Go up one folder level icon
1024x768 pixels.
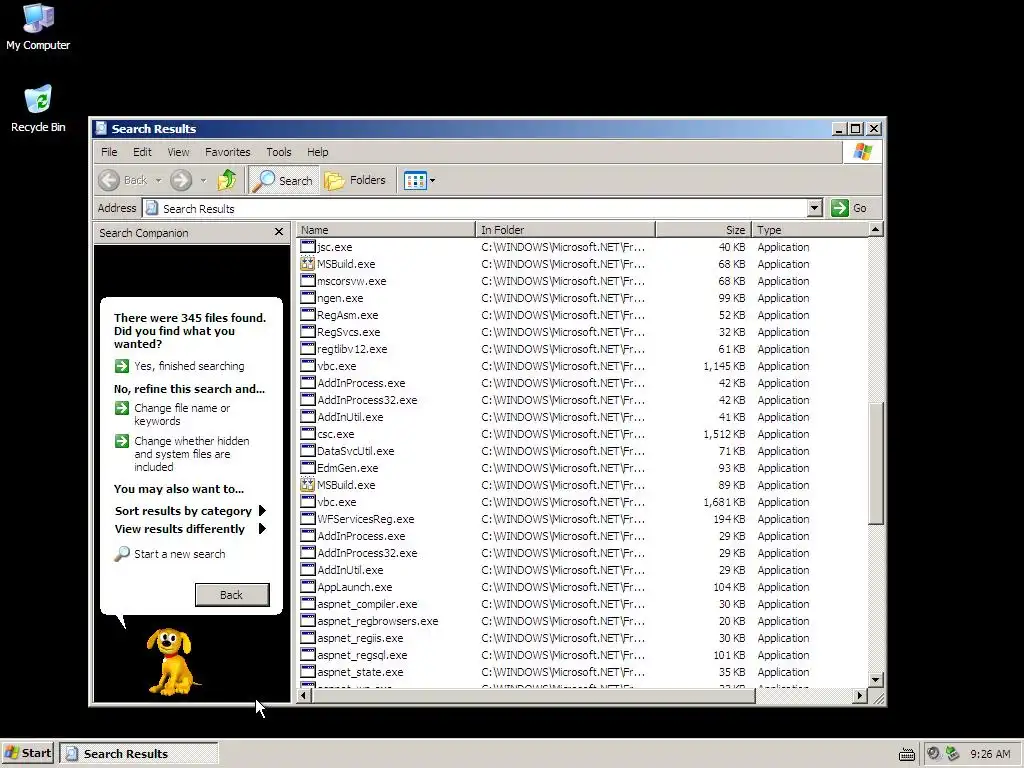point(227,180)
